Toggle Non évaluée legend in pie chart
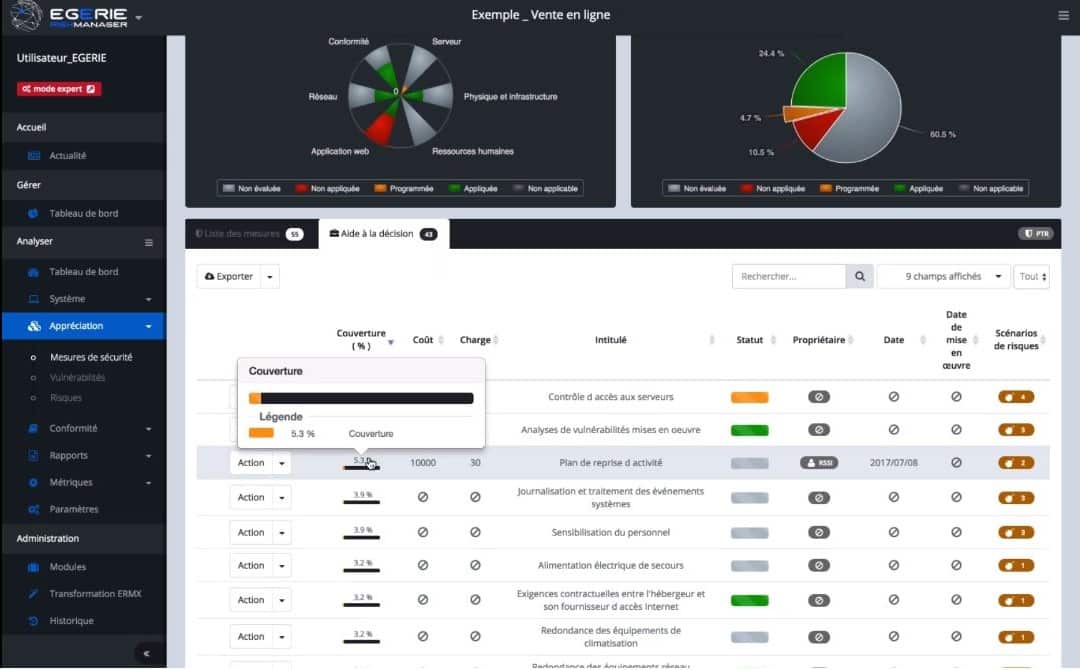The width and height of the screenshot is (1080, 670). point(697,189)
